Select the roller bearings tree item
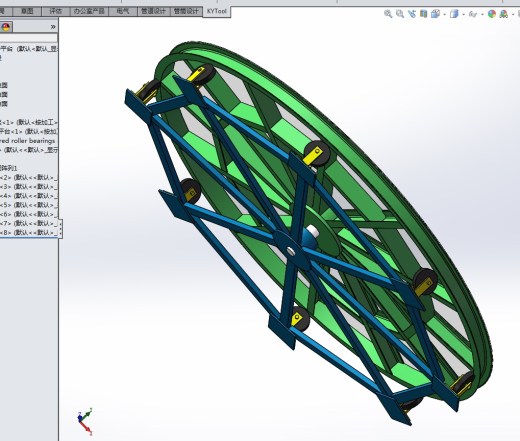520x441 pixels. [x=28, y=141]
